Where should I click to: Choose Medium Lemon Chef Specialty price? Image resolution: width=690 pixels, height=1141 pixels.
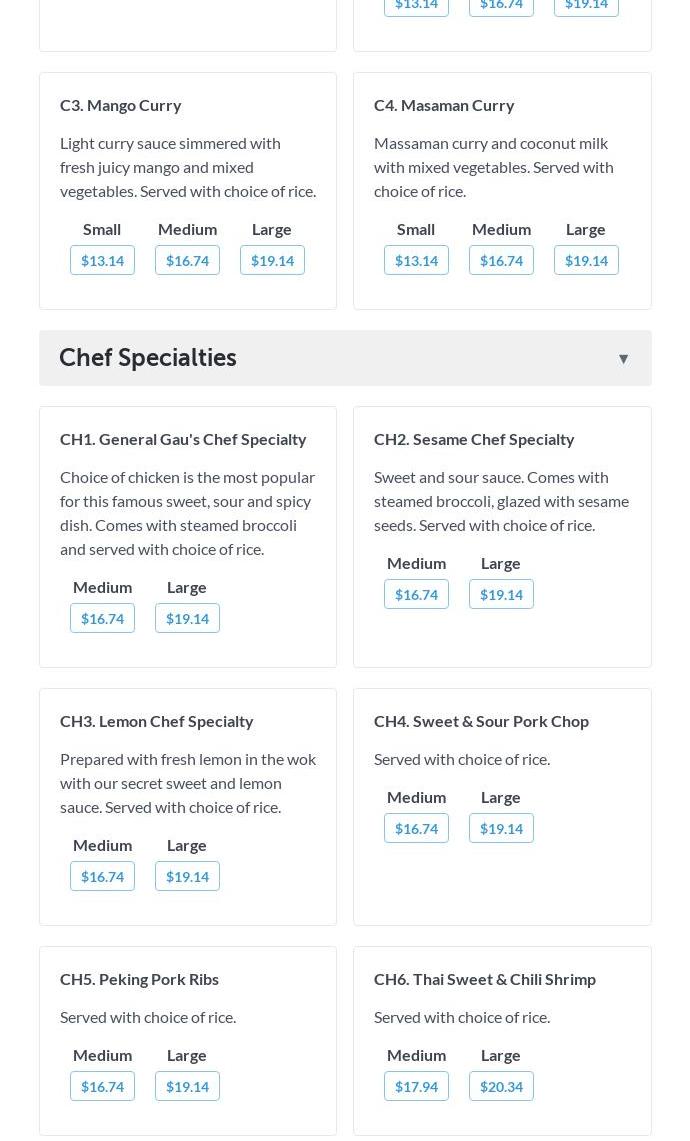[102, 876]
